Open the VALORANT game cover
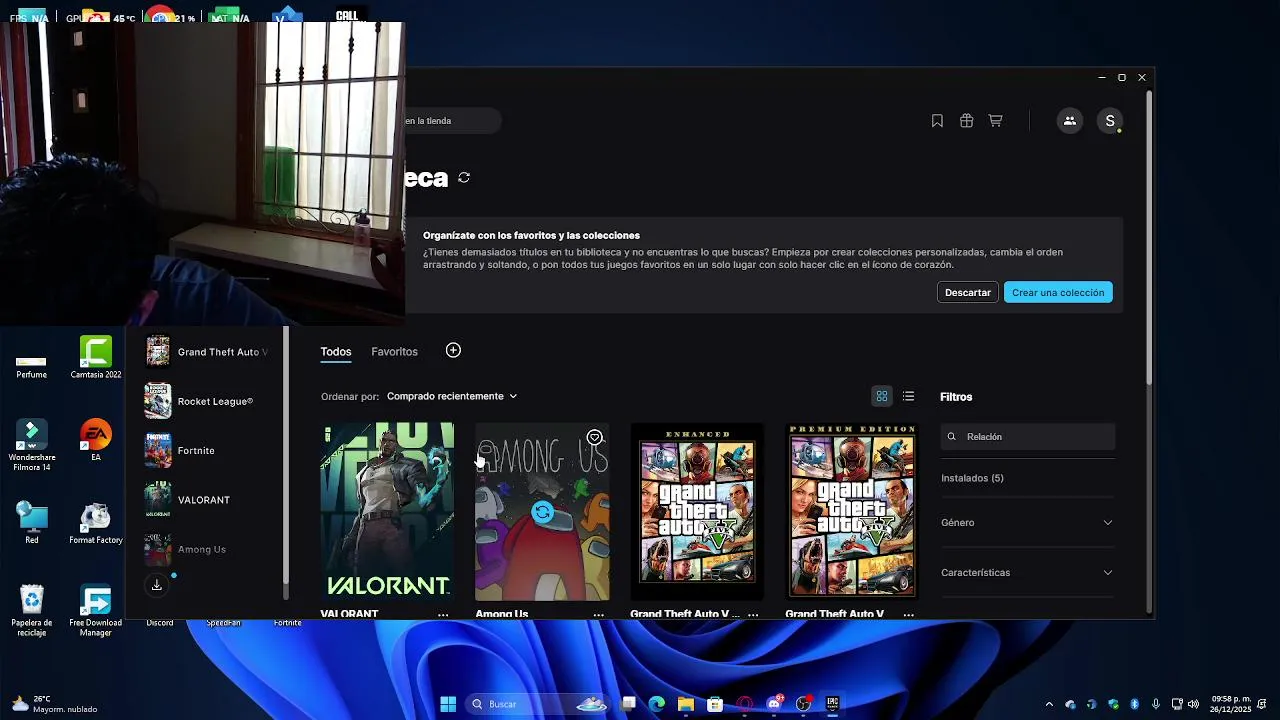This screenshot has height=720, width=1280. [x=387, y=511]
